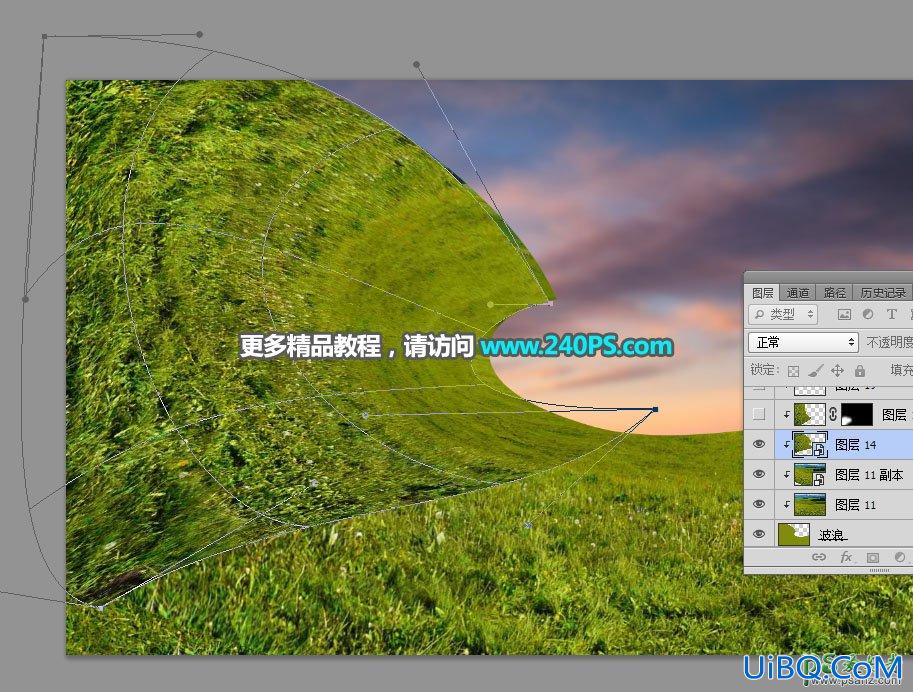Open the 类型 layer filter dropdown
Viewport: 913px width, 692px height.
[x=783, y=315]
